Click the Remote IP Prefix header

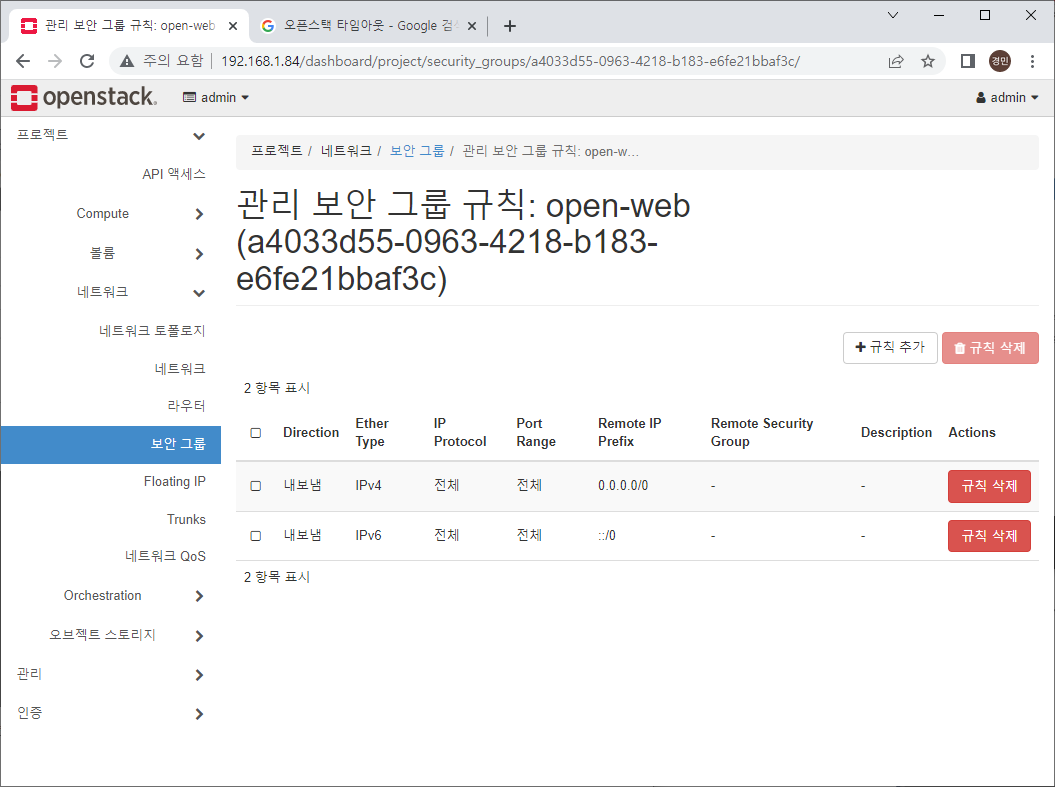629,433
